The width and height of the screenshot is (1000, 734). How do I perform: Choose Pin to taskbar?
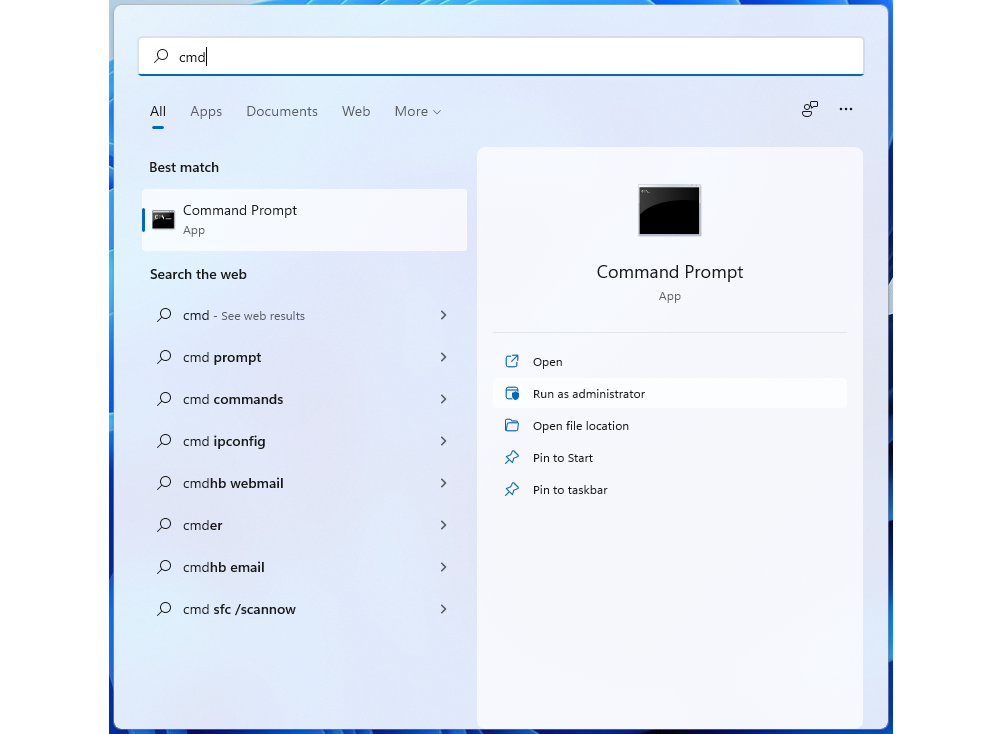[670, 489]
